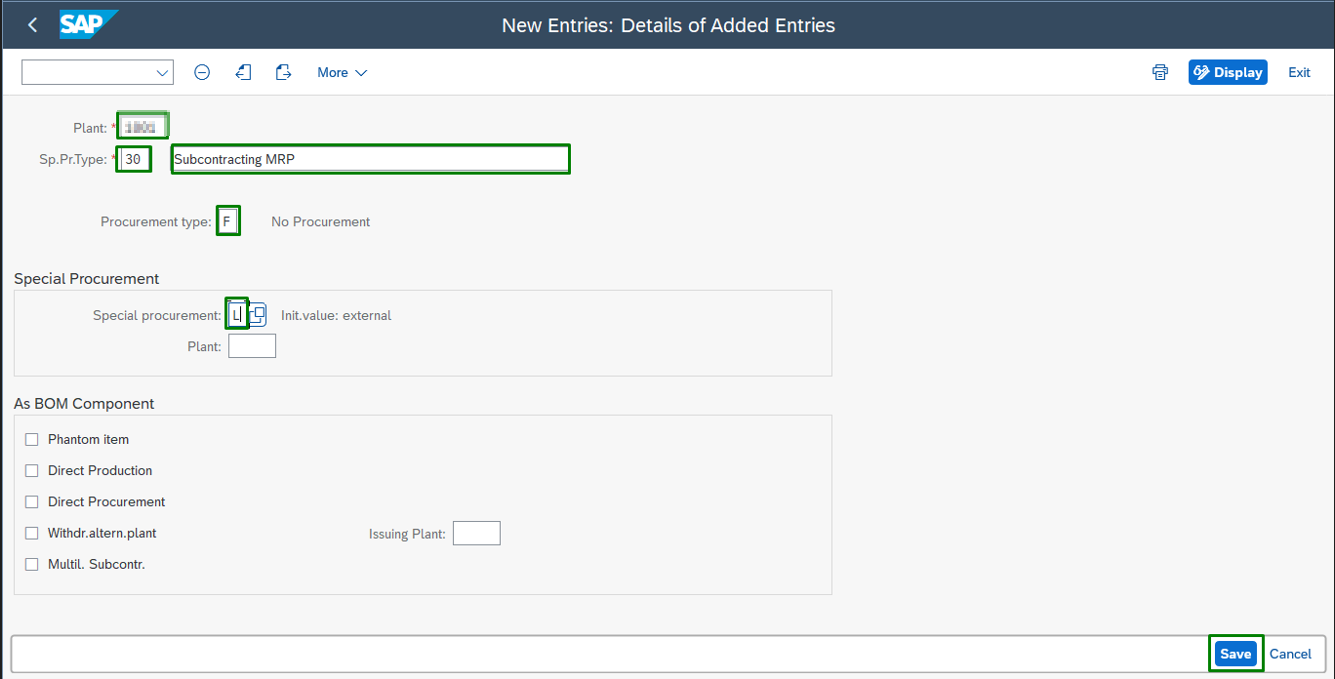This screenshot has height=679, width=1335.
Task: Select the Multil. Subcontr. checkbox
Action: pyautogui.click(x=32, y=565)
